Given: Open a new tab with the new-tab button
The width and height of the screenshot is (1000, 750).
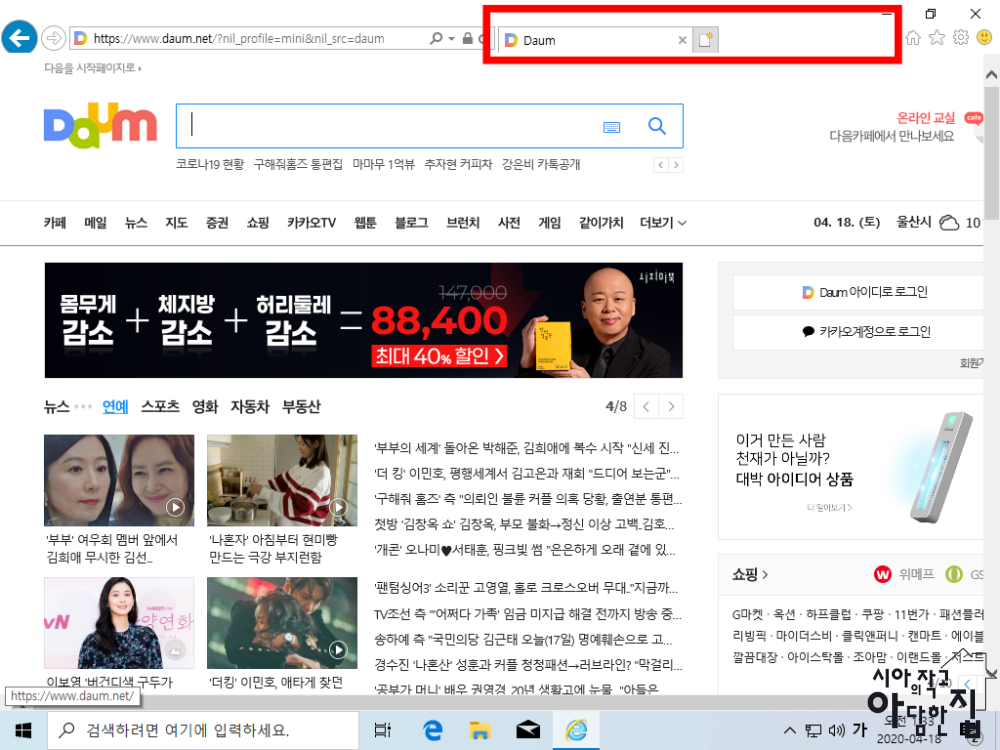Looking at the screenshot, I should coord(705,40).
